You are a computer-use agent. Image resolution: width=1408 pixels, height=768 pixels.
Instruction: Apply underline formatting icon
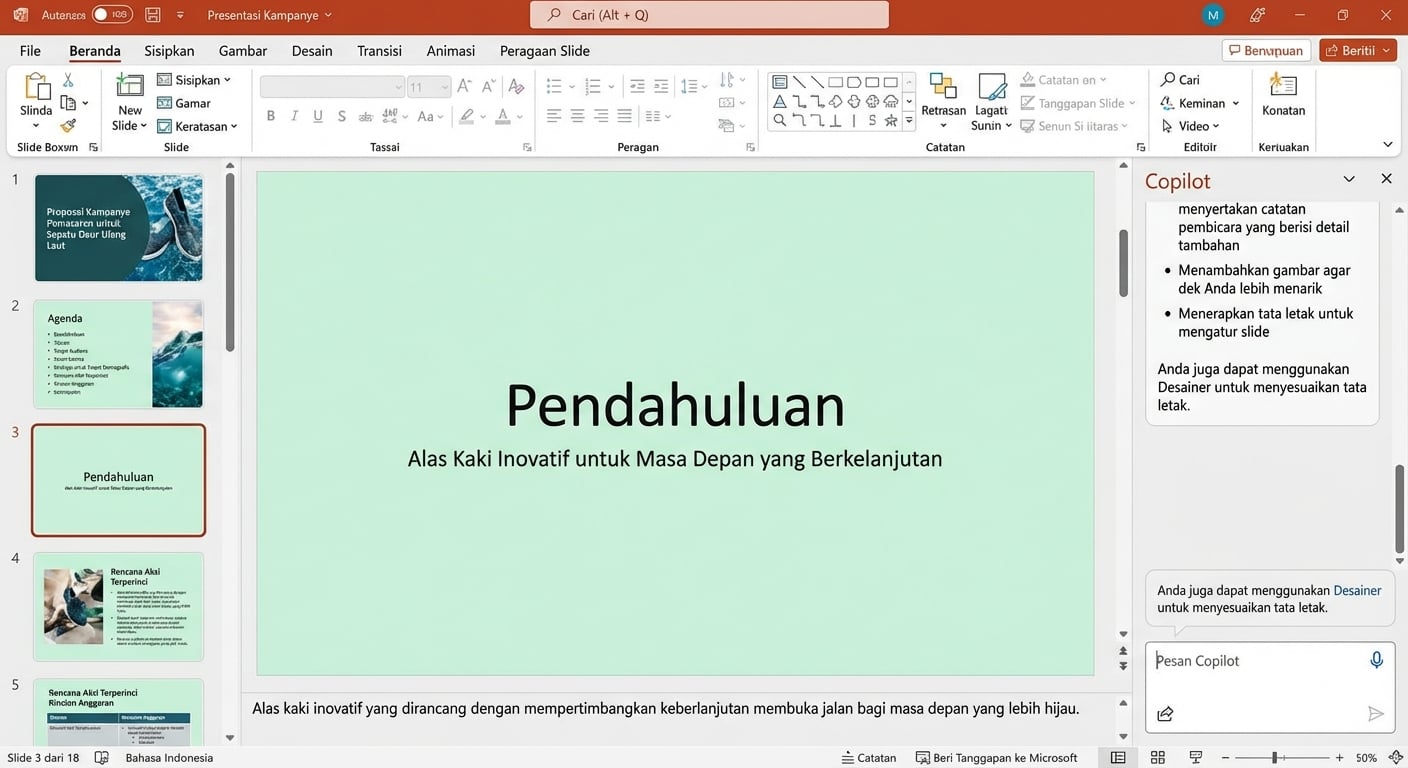[x=317, y=115]
